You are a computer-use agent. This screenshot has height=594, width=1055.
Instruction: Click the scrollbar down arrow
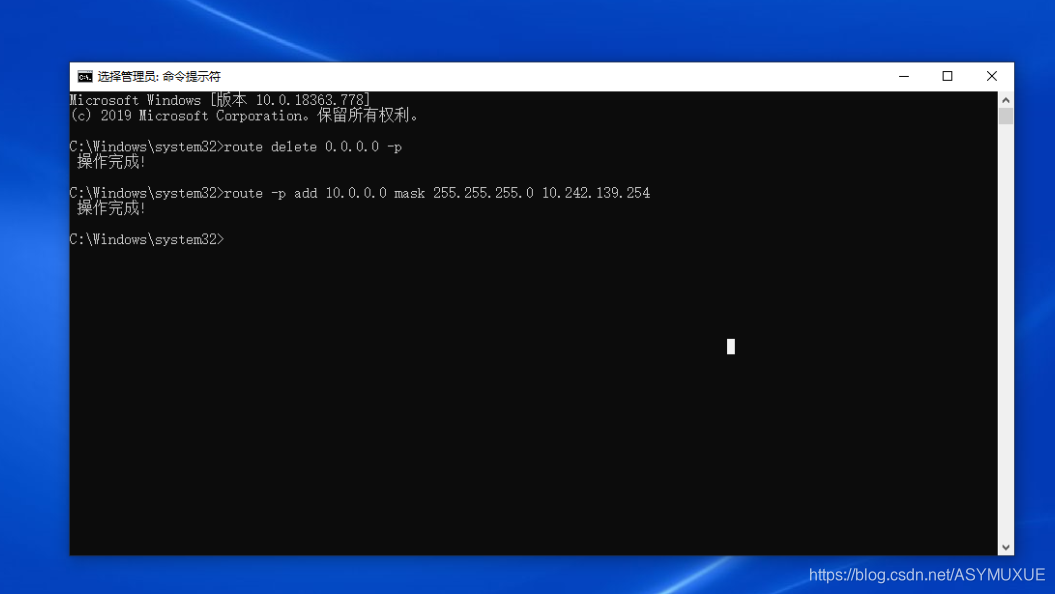[1006, 547]
